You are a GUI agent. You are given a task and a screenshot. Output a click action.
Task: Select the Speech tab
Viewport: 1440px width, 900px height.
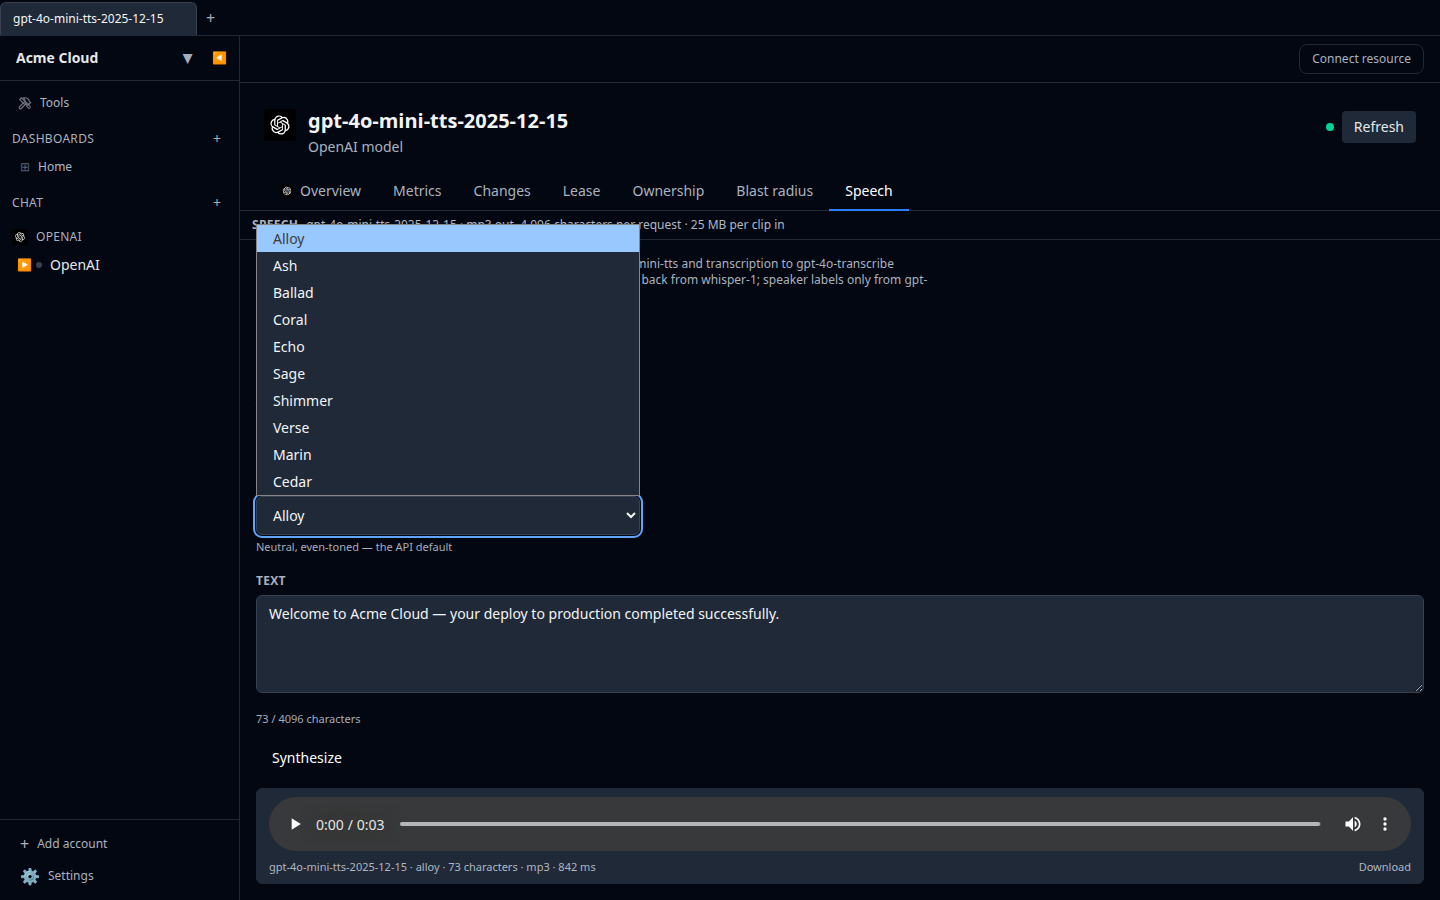[x=869, y=191]
